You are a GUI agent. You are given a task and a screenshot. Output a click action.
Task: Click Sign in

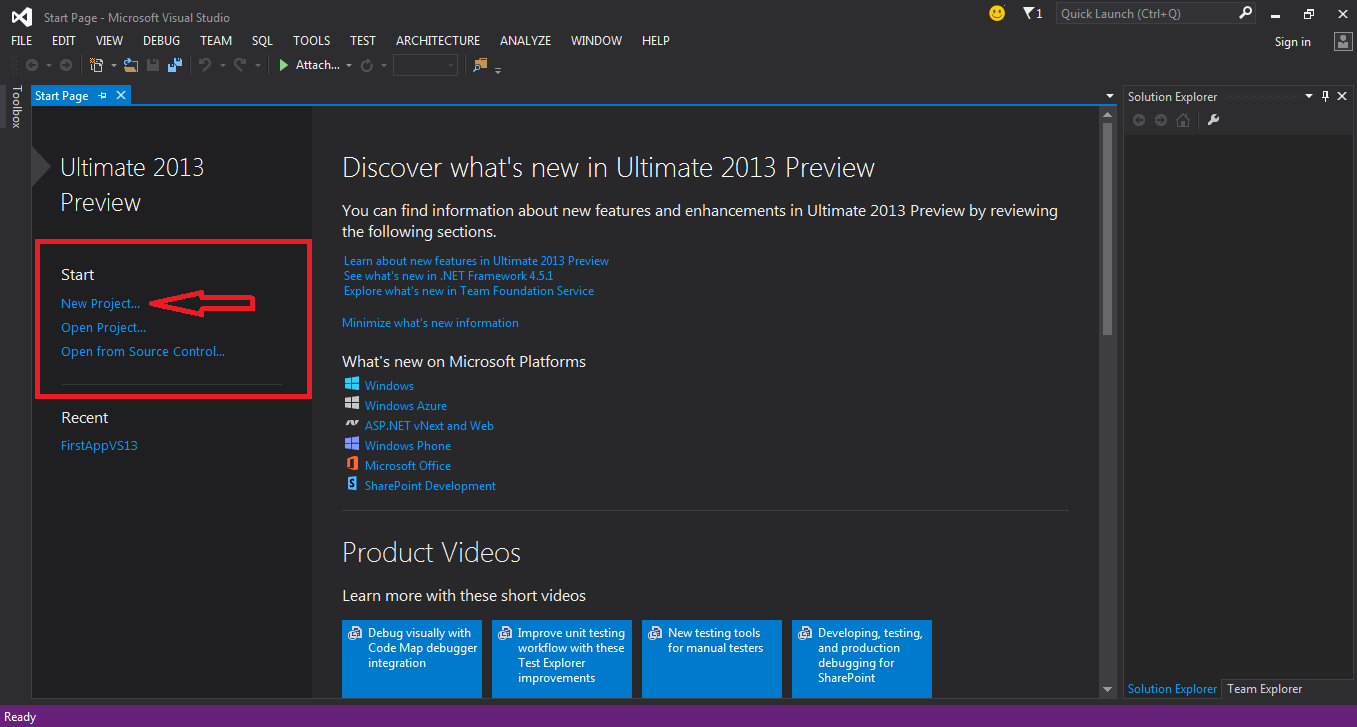point(1293,42)
